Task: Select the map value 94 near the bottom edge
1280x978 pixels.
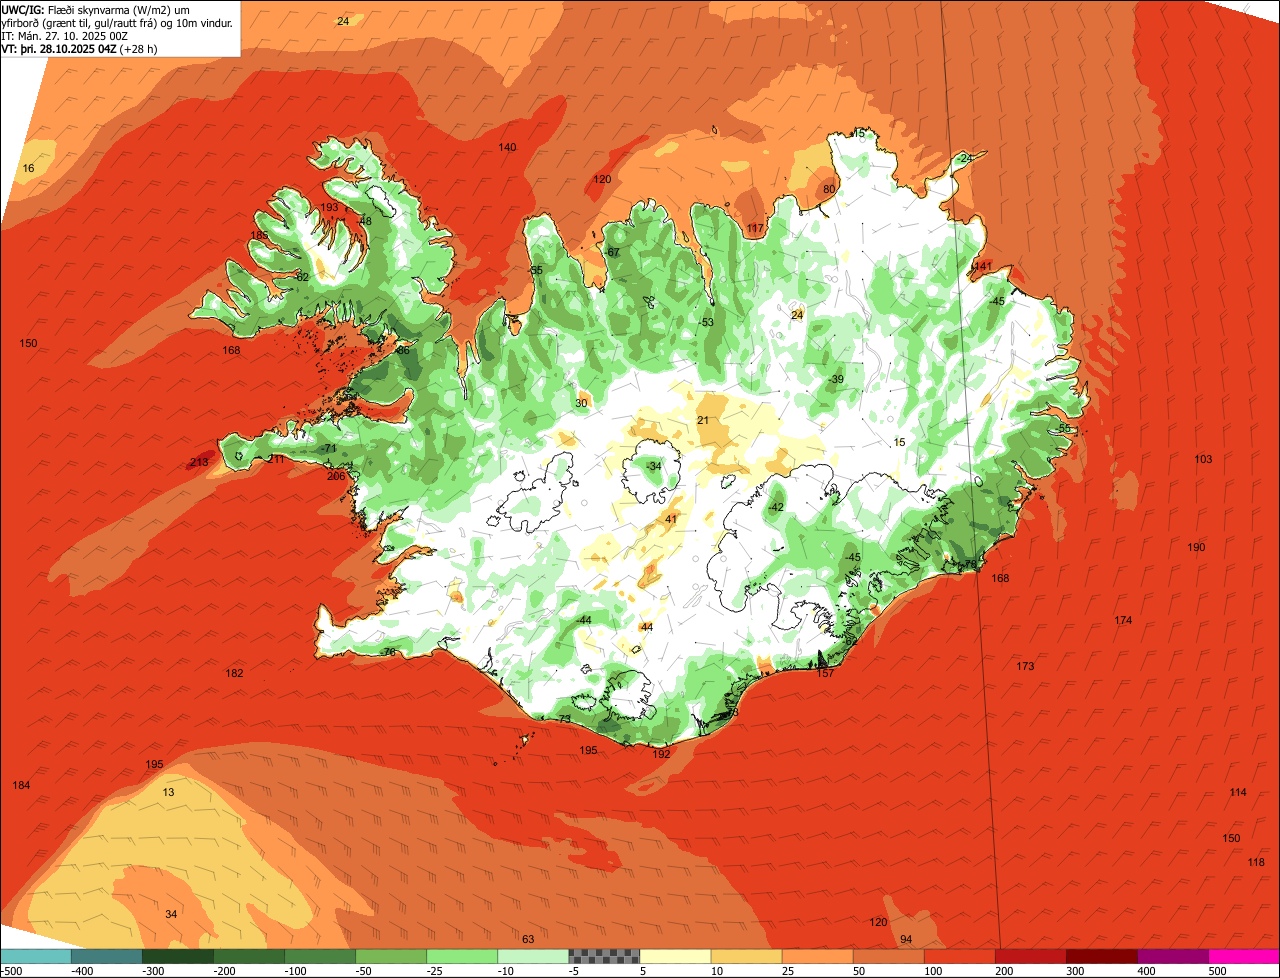Action: pyautogui.click(x=906, y=939)
